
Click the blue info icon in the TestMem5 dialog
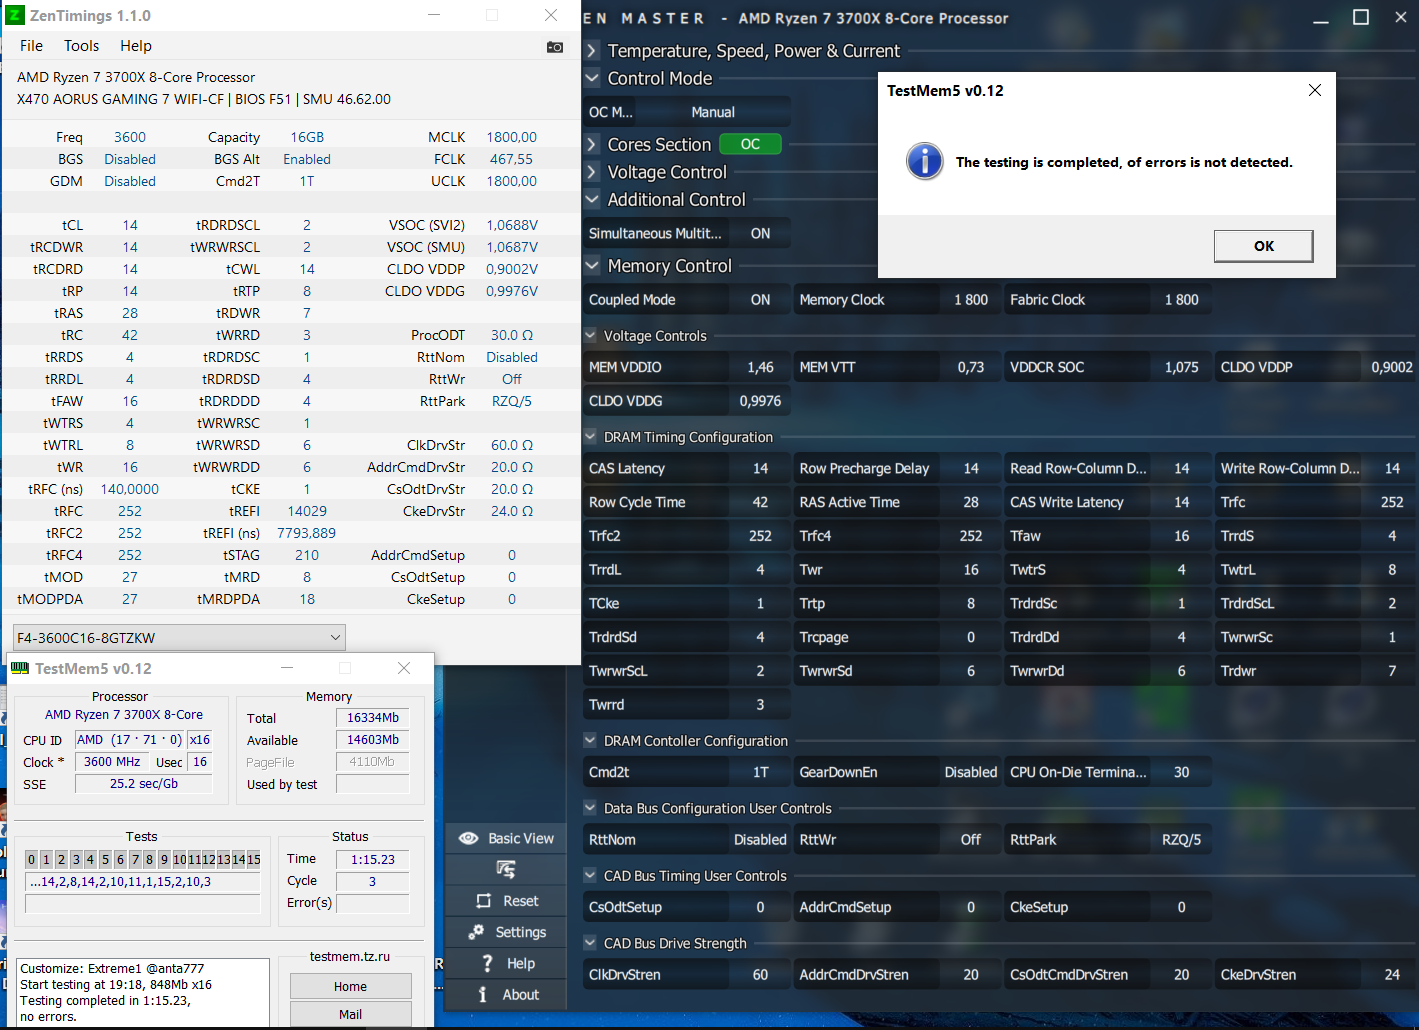[925, 161]
